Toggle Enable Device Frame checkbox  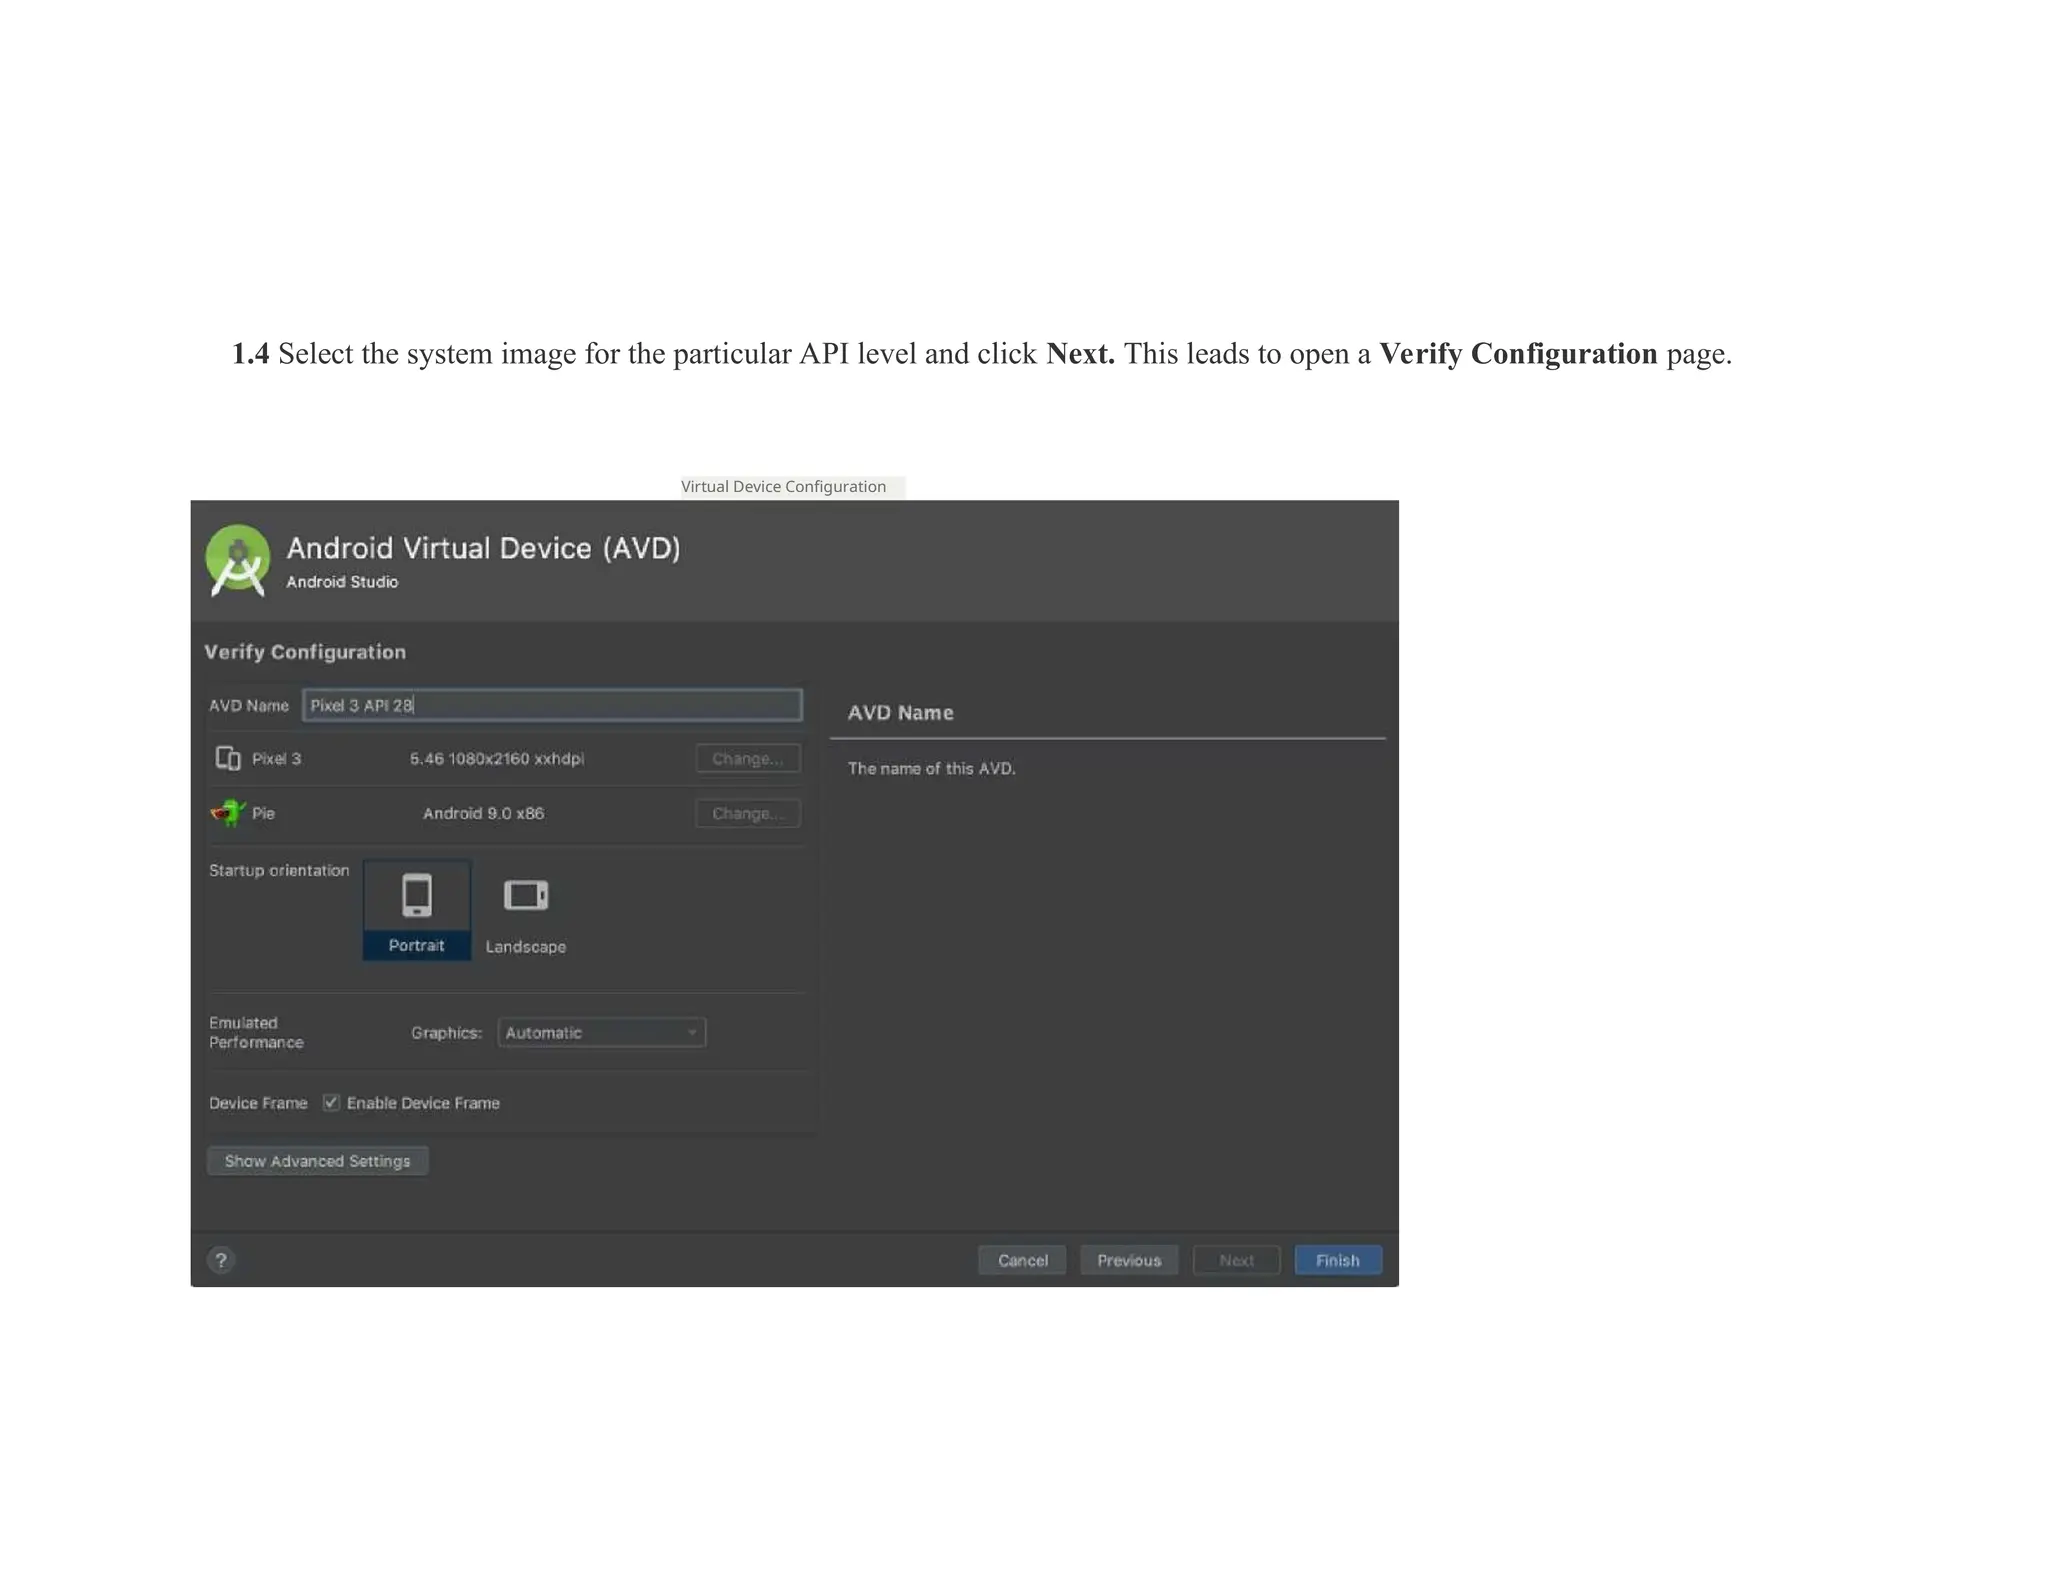(331, 1102)
